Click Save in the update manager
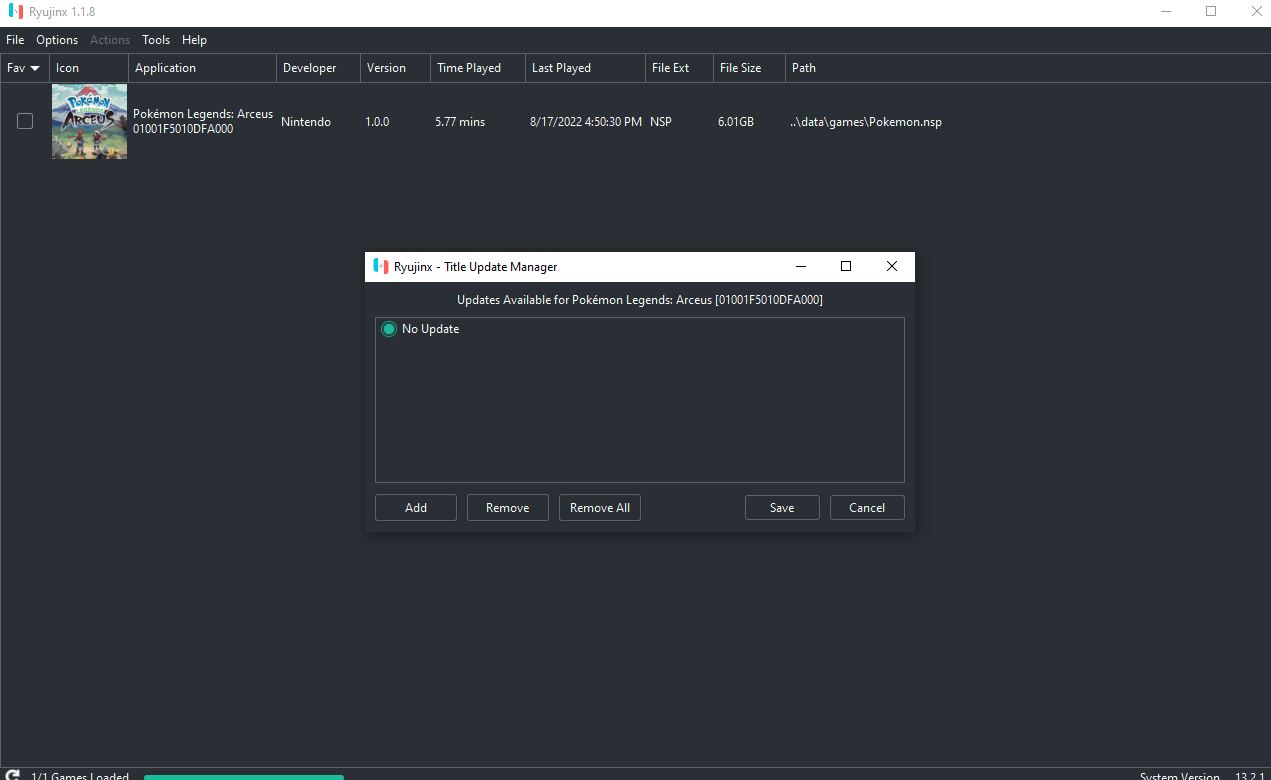1271x780 pixels. tap(781, 507)
